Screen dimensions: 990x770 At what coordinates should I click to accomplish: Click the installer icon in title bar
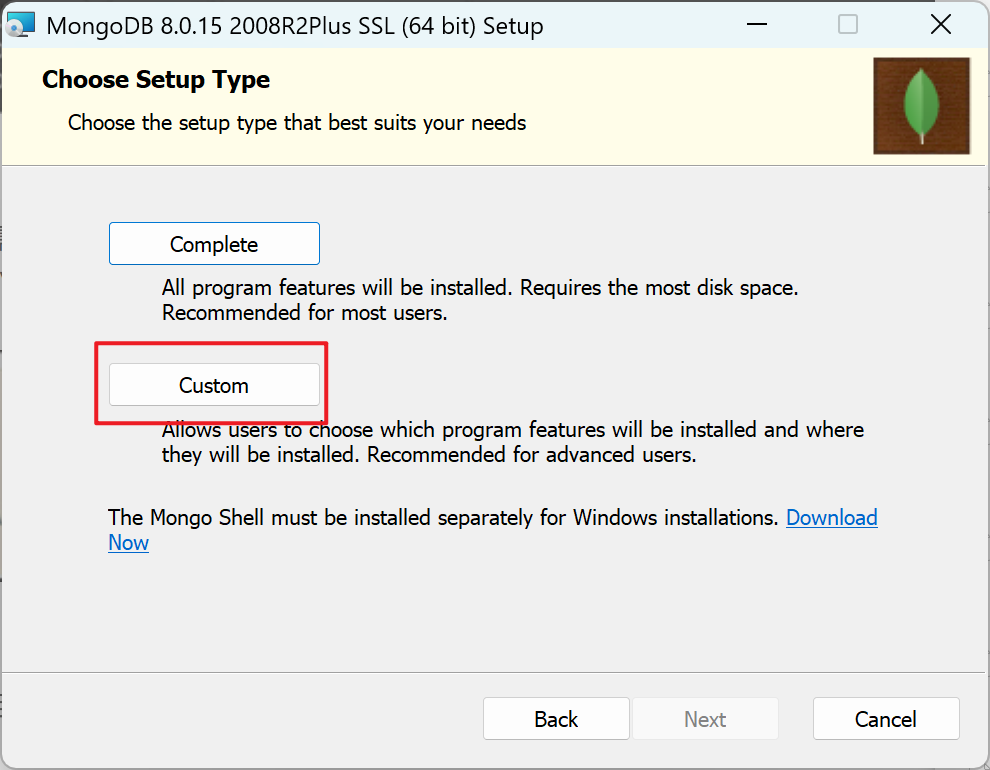[x=20, y=25]
